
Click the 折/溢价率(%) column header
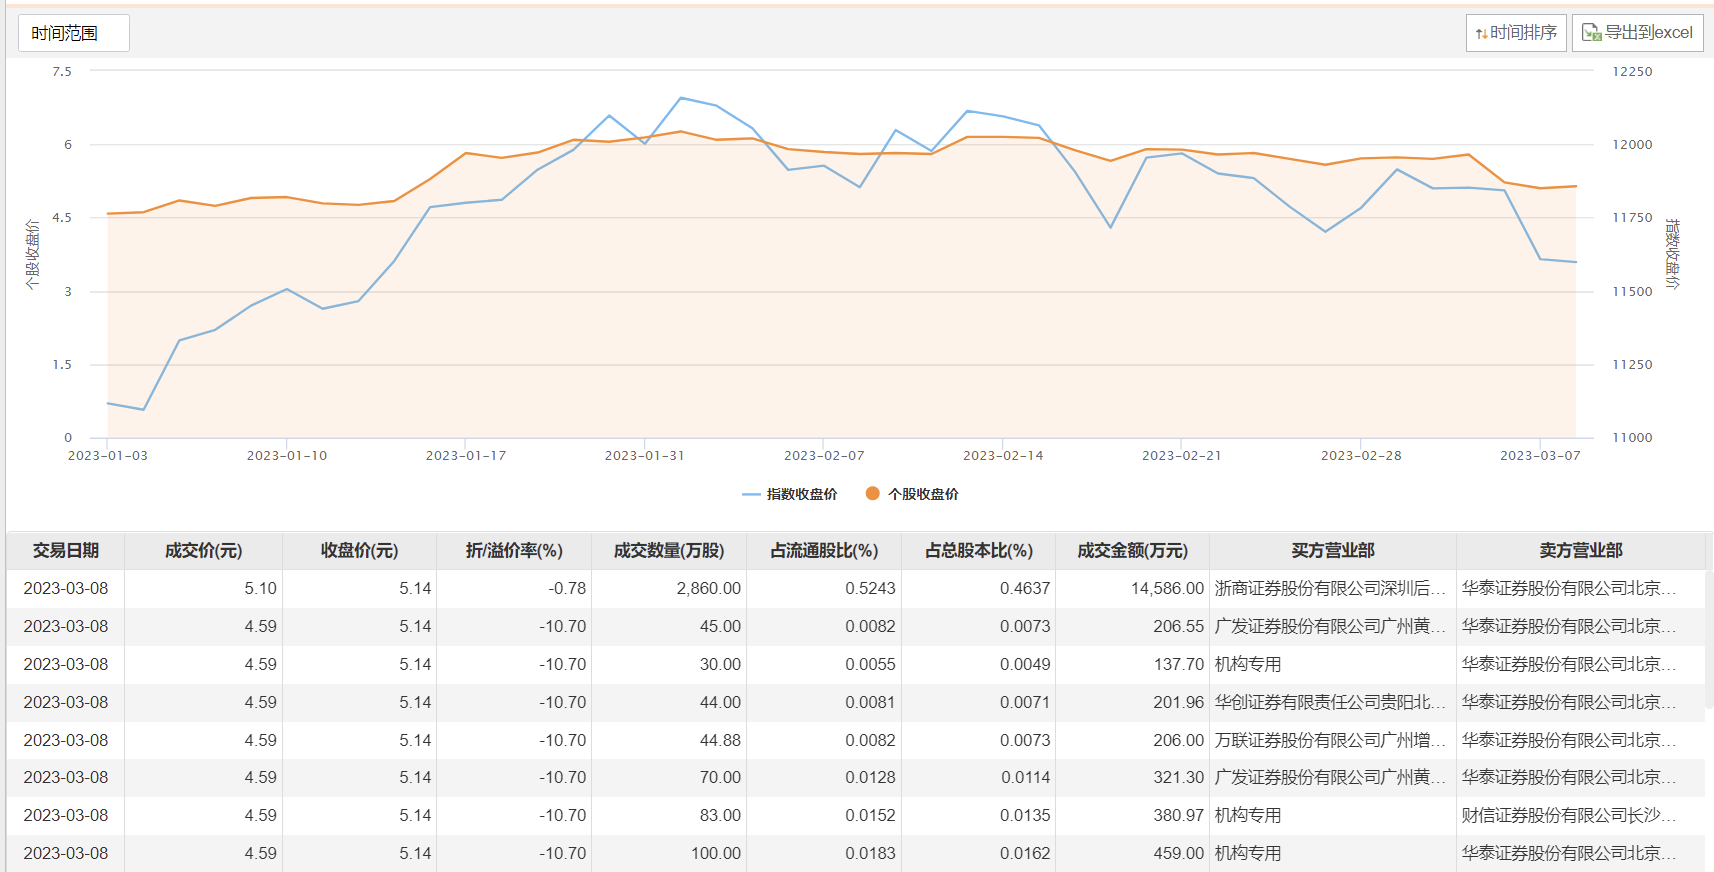point(514,551)
